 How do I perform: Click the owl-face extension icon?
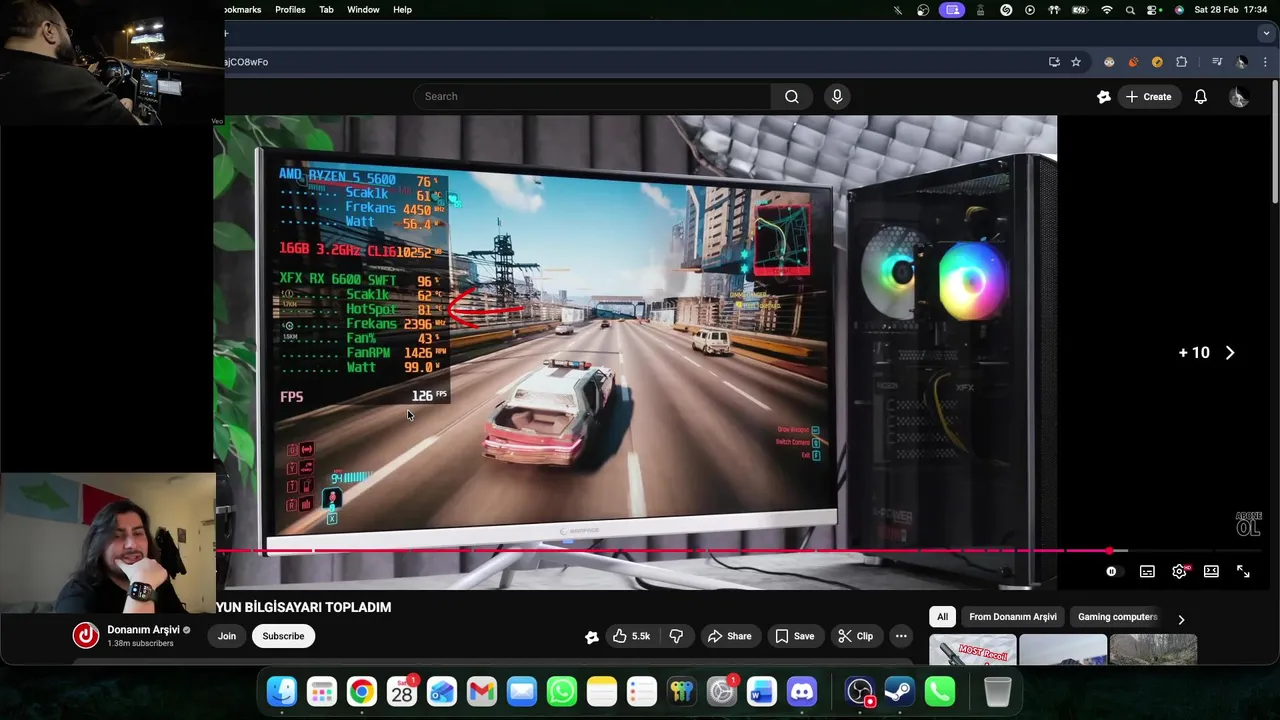point(1109,62)
